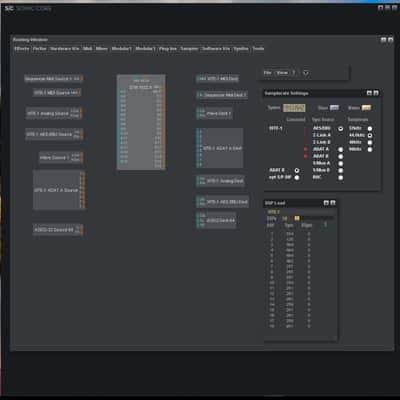Minimize the Routing Window
Image resolution: width=400 pixels, height=400 pixels.
(x=383, y=40)
